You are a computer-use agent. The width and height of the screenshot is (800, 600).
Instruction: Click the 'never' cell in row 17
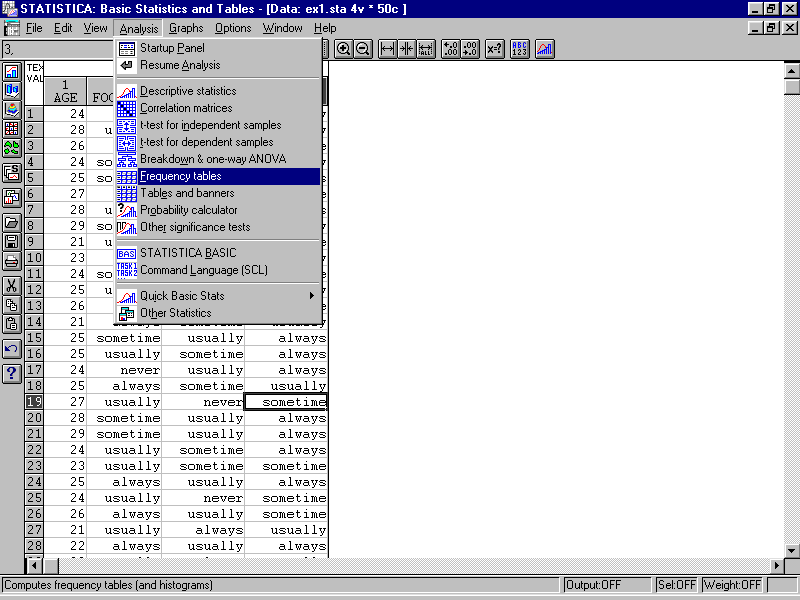124,370
